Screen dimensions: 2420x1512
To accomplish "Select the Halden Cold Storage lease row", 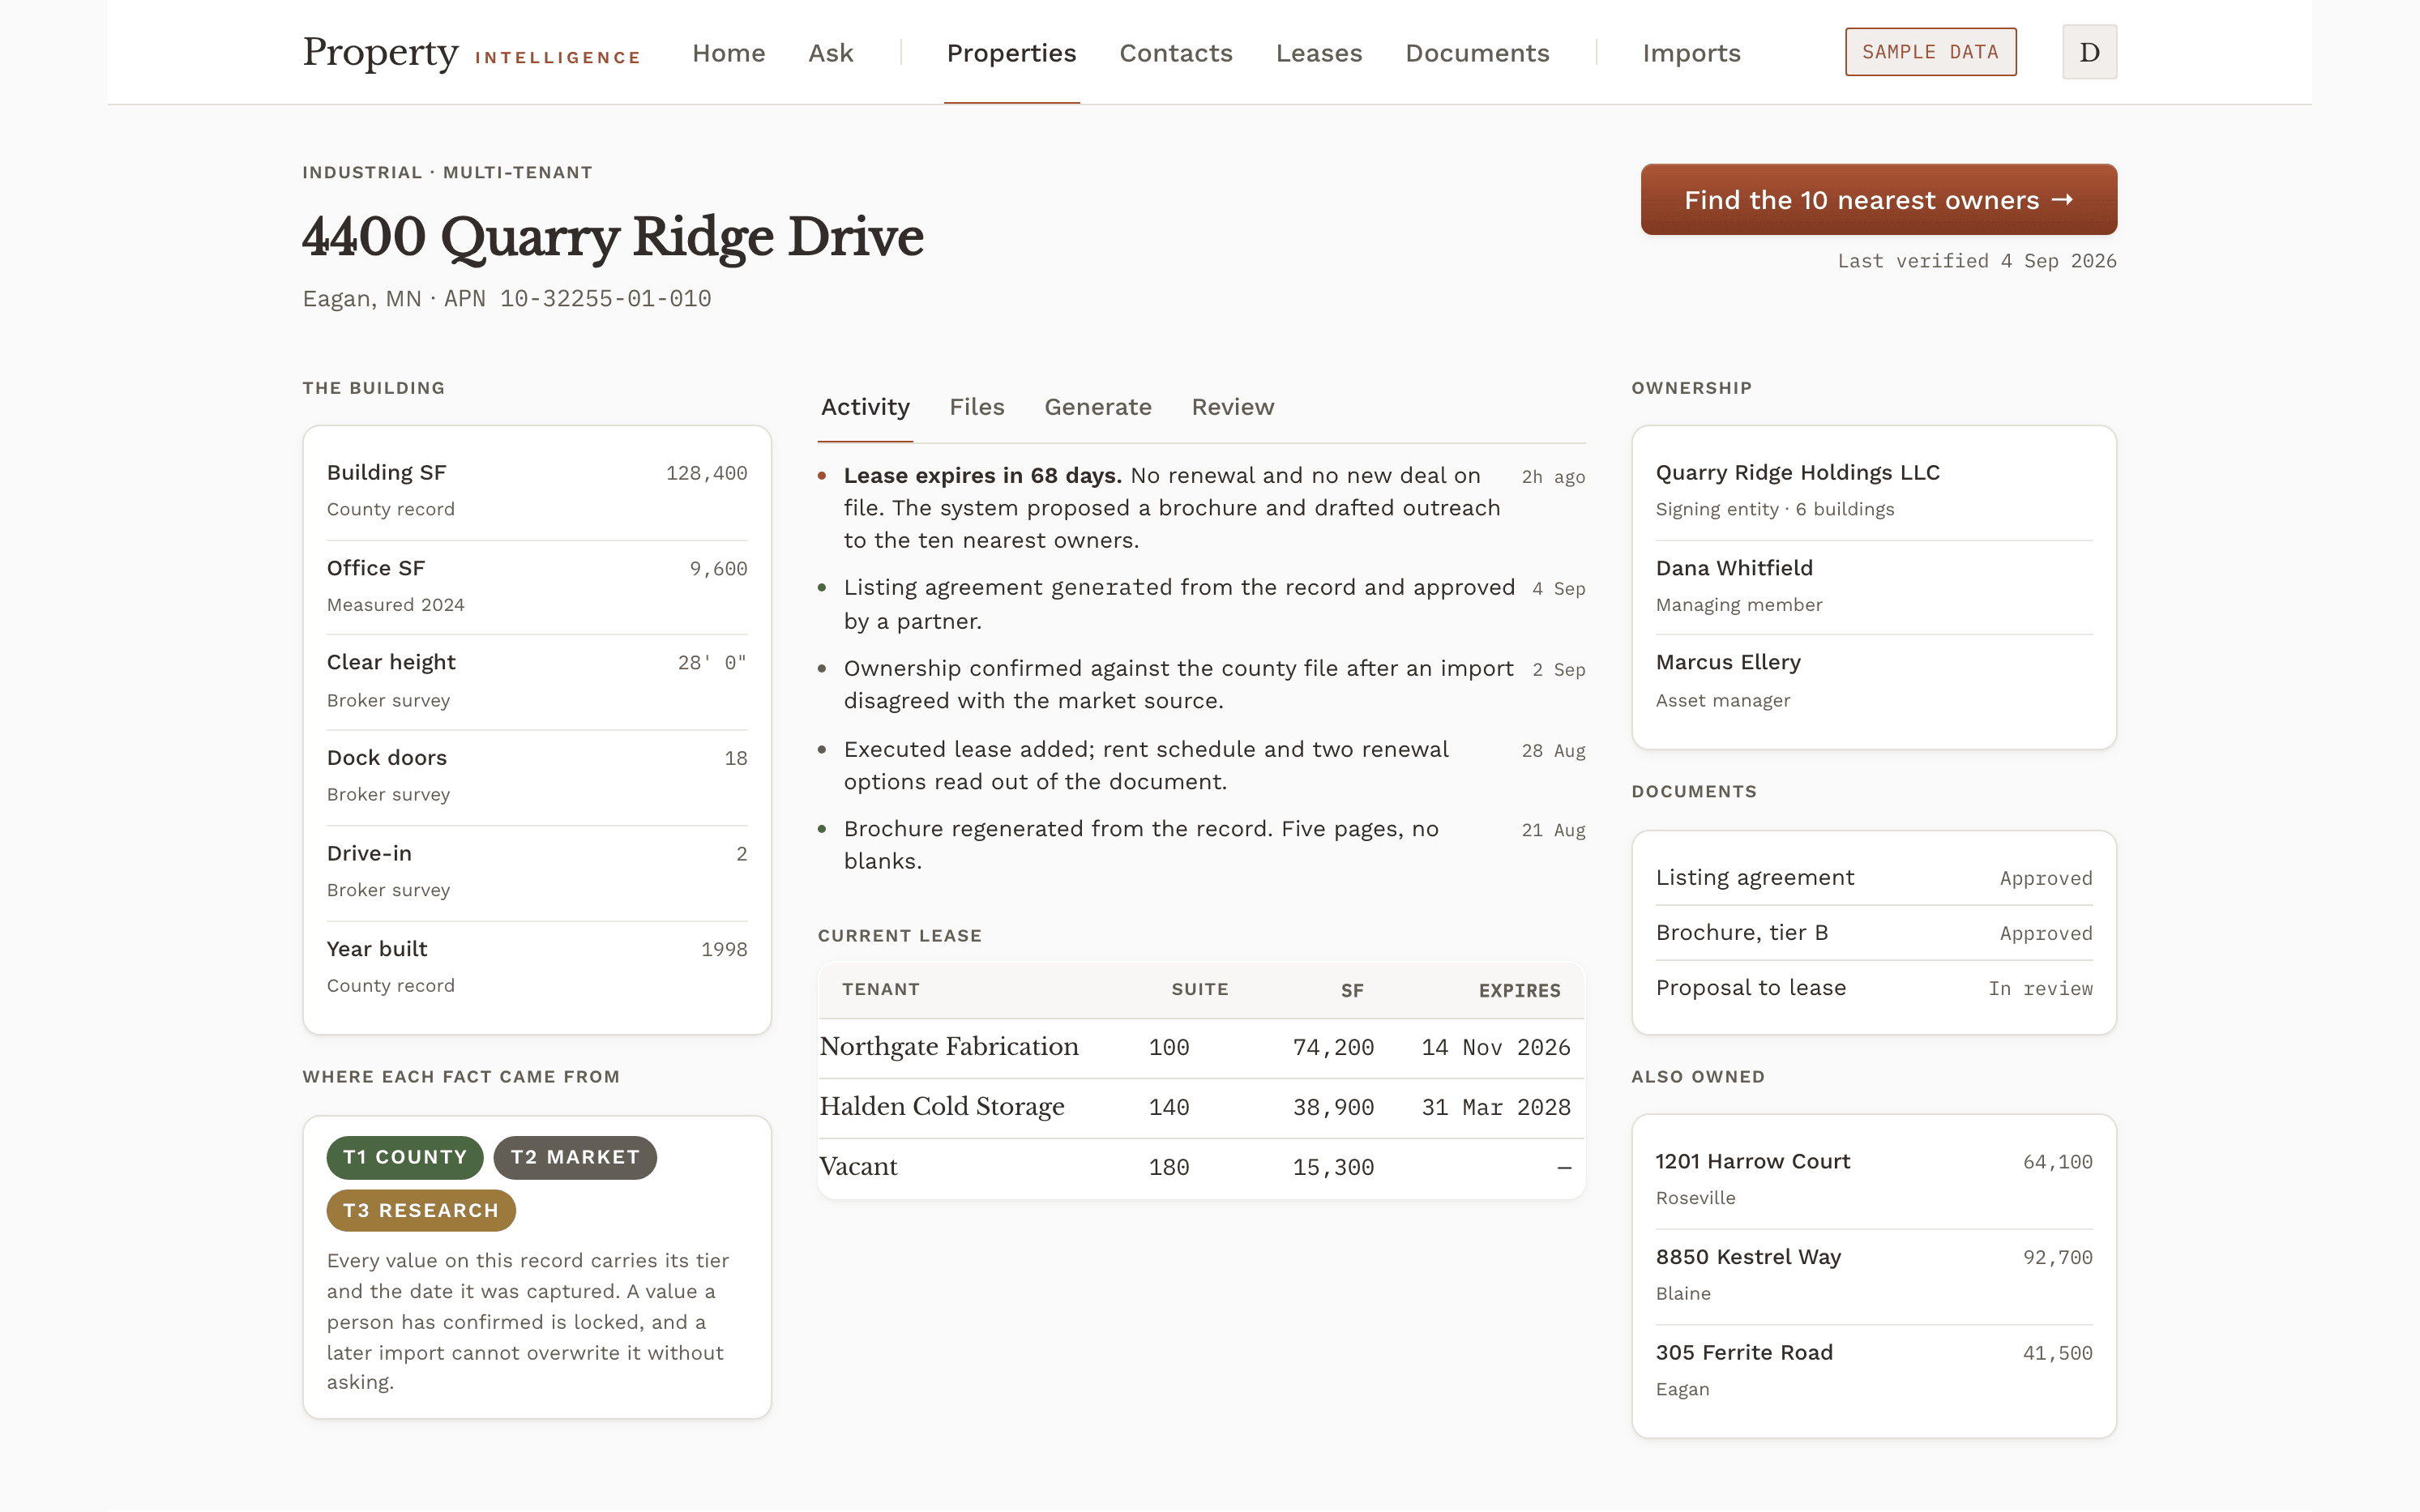I will pyautogui.click(x=1201, y=1107).
